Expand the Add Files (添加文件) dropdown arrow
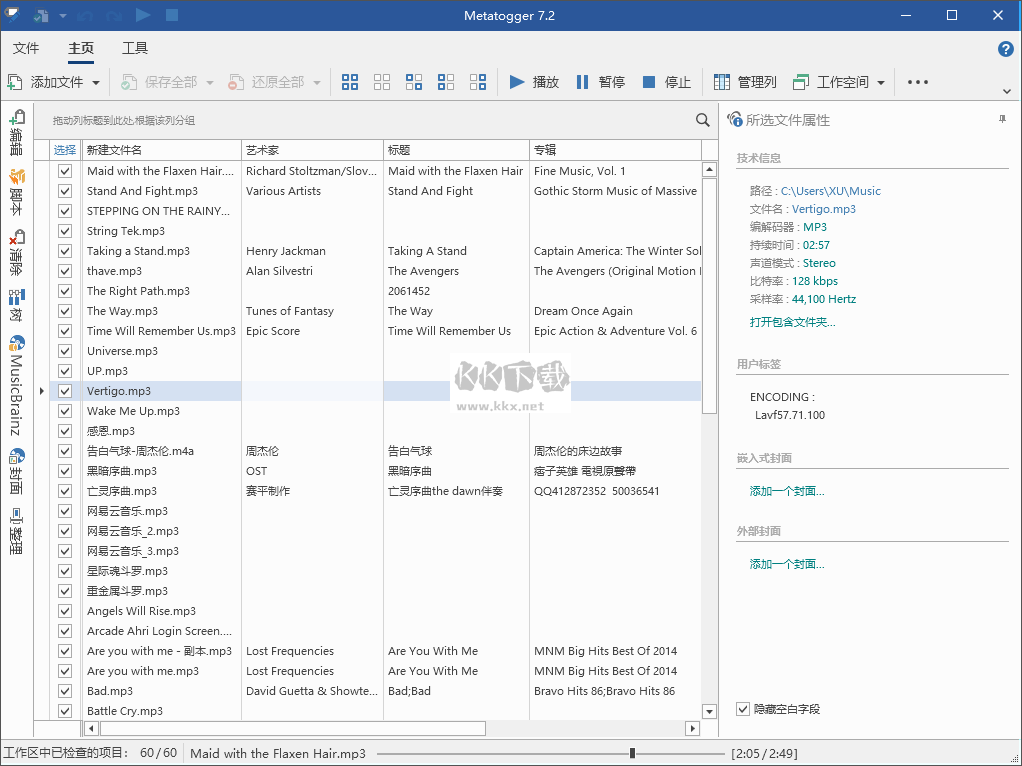1022x766 pixels. coord(96,83)
